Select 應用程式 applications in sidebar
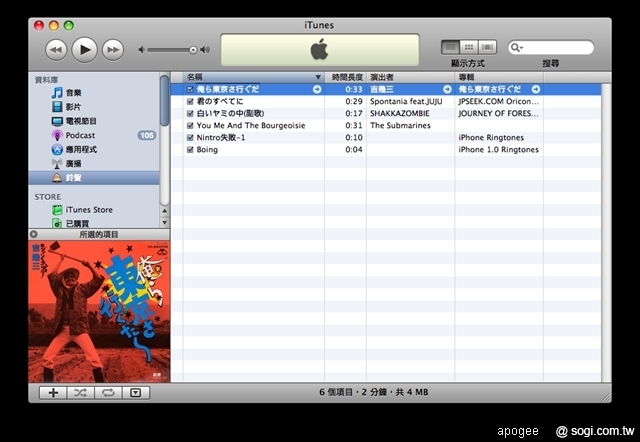The image size is (640, 442). (81, 149)
